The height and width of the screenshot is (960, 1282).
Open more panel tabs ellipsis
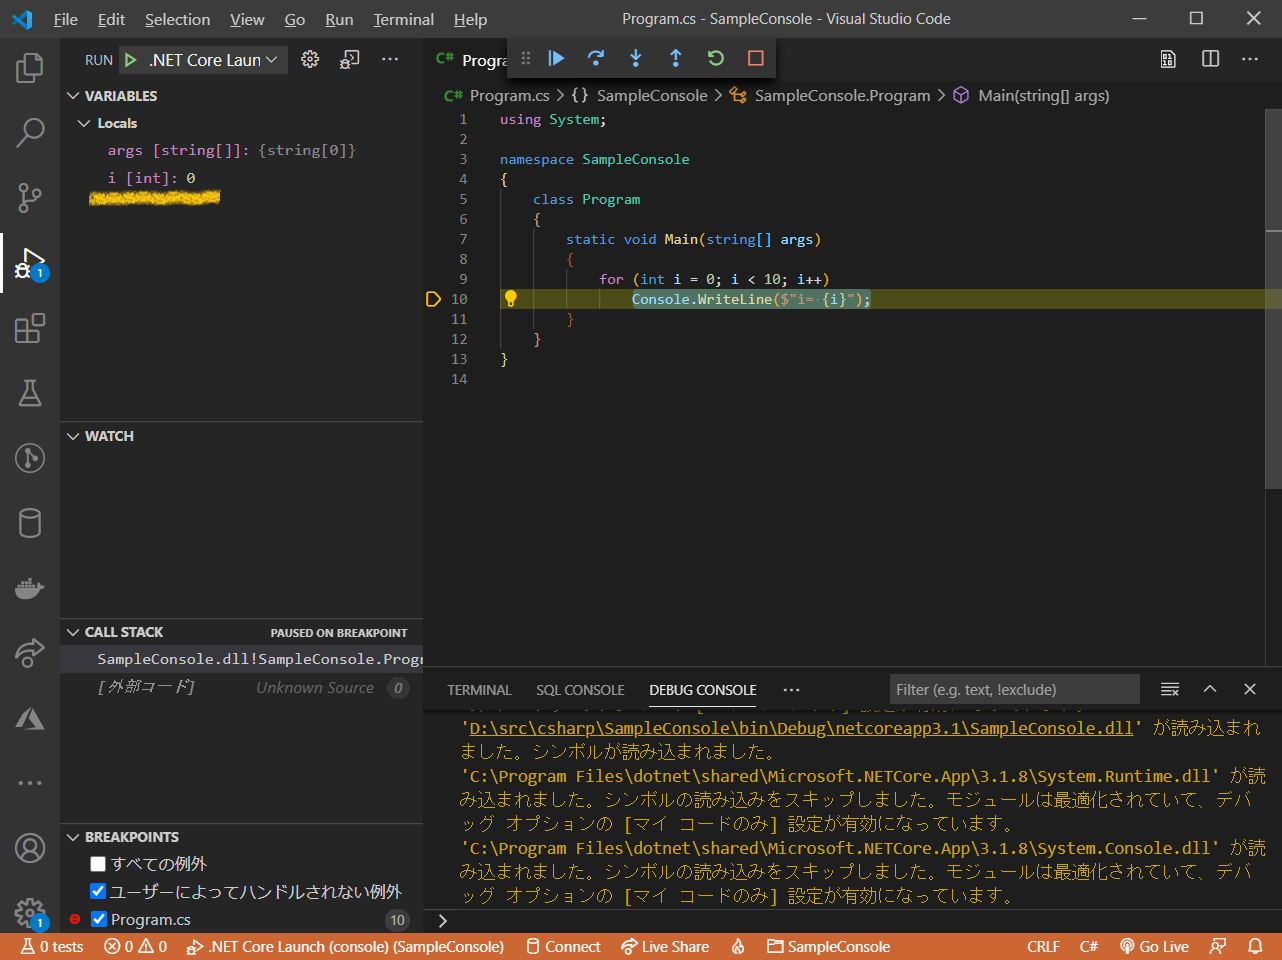(791, 690)
